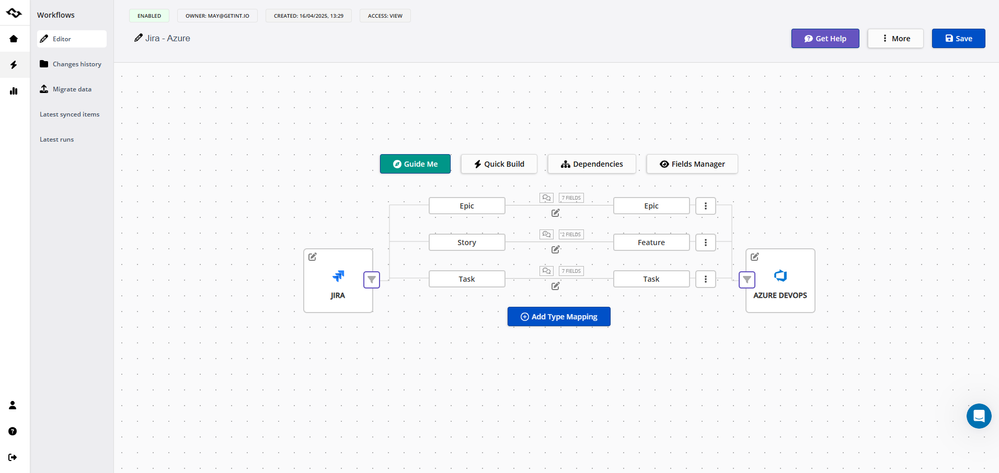This screenshot has height=473, width=999.
Task: Edit the JIRA connection via its pencil icon
Action: pyautogui.click(x=312, y=257)
